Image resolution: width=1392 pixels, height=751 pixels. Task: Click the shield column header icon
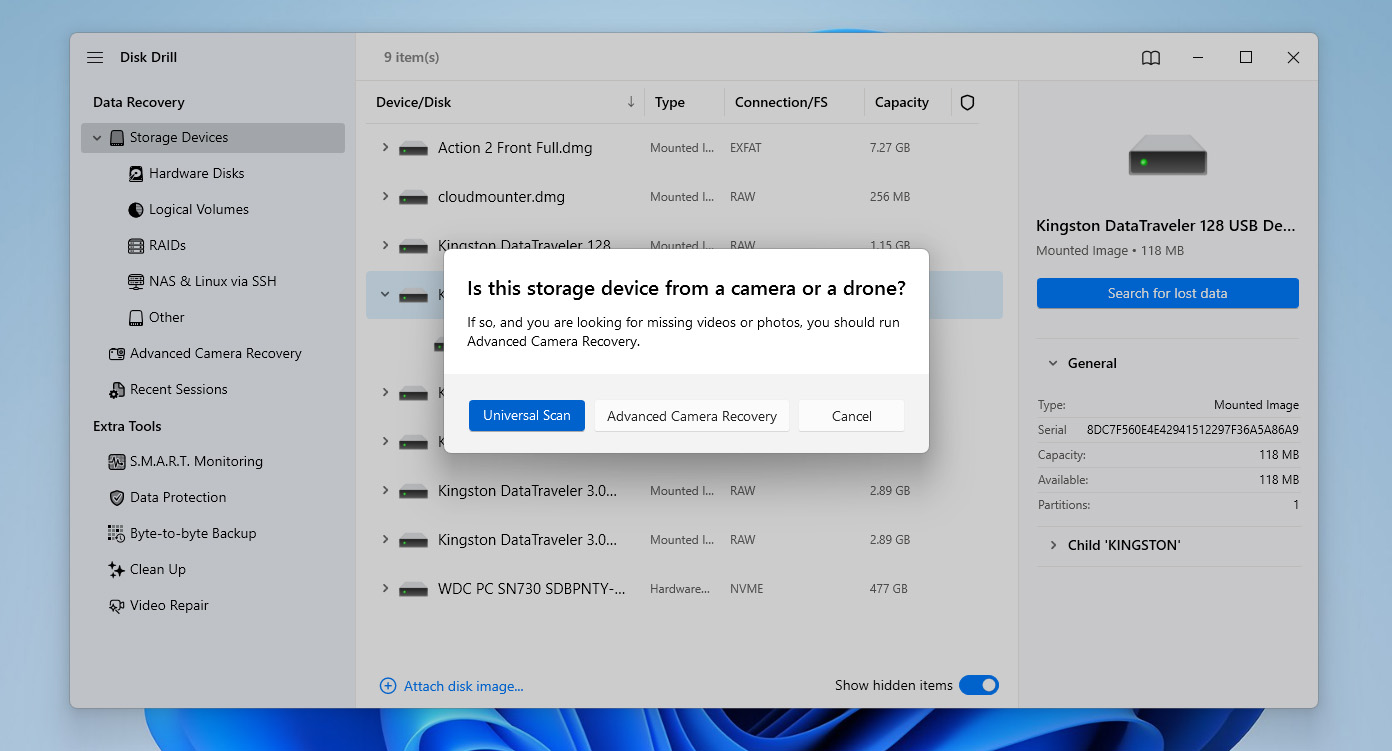click(967, 103)
